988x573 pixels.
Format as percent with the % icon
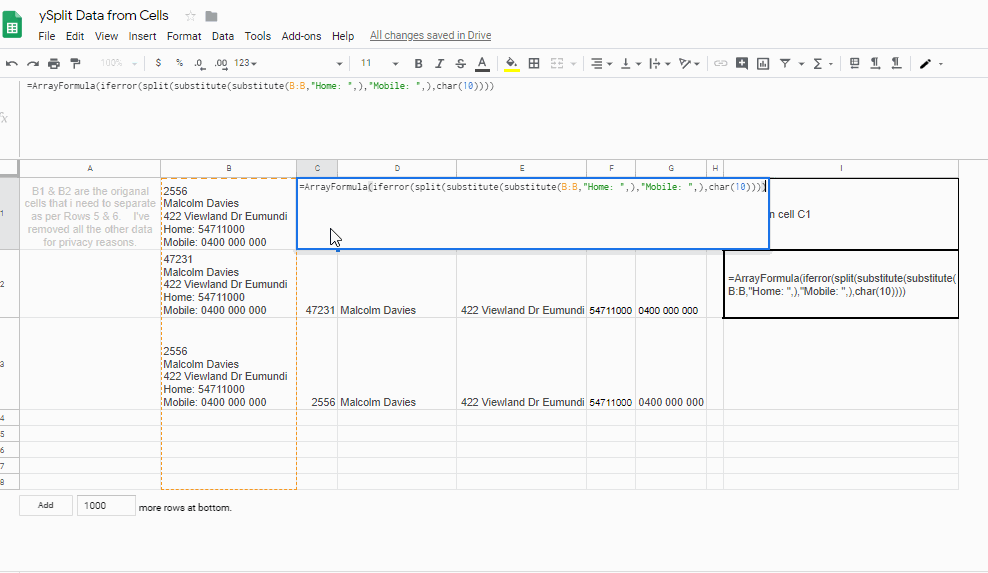[180, 63]
